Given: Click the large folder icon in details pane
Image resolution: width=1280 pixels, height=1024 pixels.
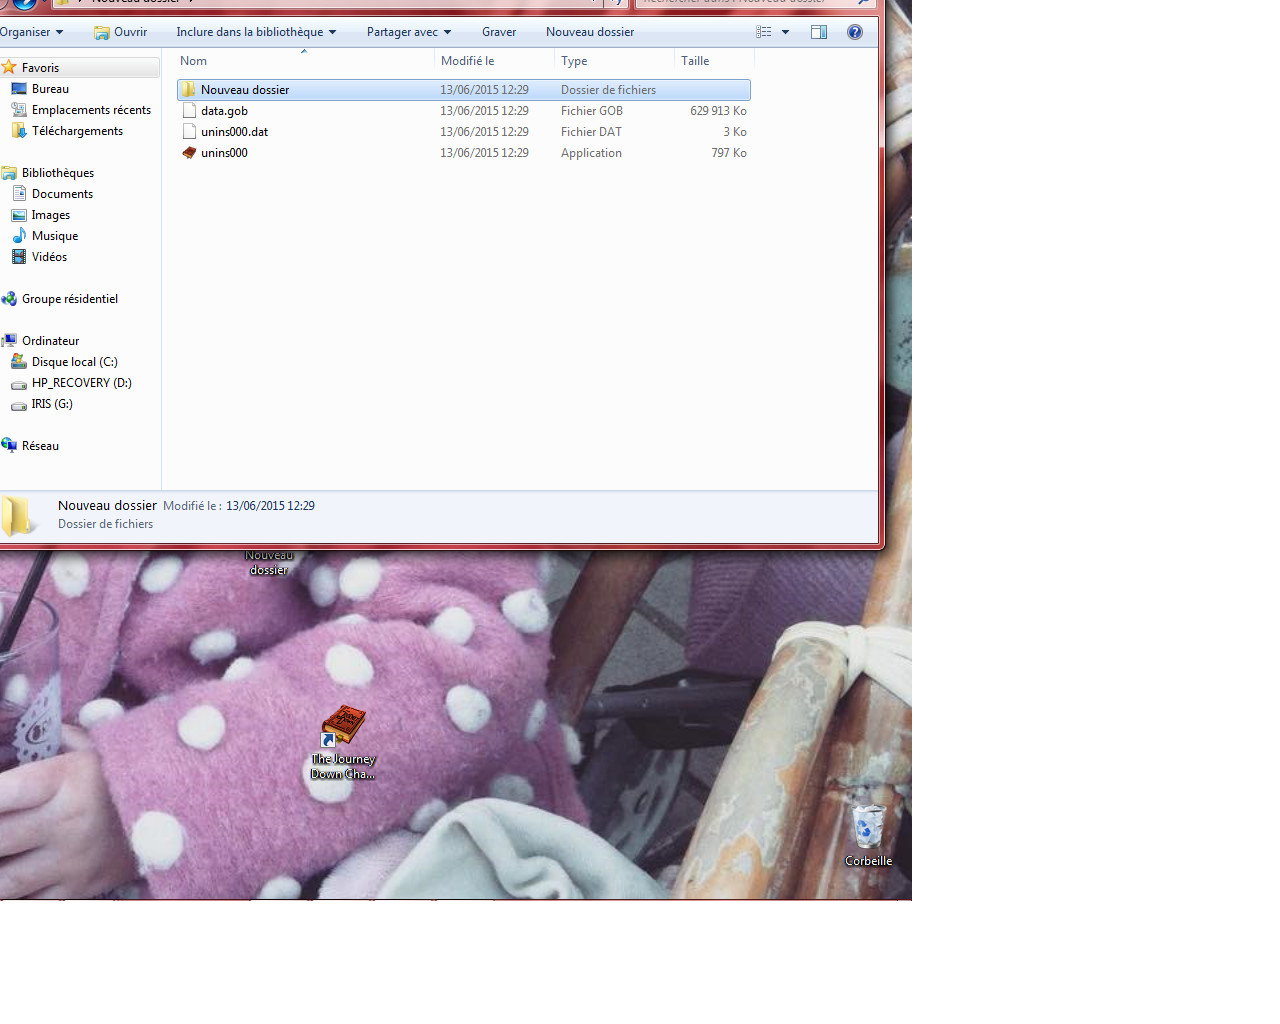Looking at the screenshot, I should pyautogui.click(x=20, y=516).
